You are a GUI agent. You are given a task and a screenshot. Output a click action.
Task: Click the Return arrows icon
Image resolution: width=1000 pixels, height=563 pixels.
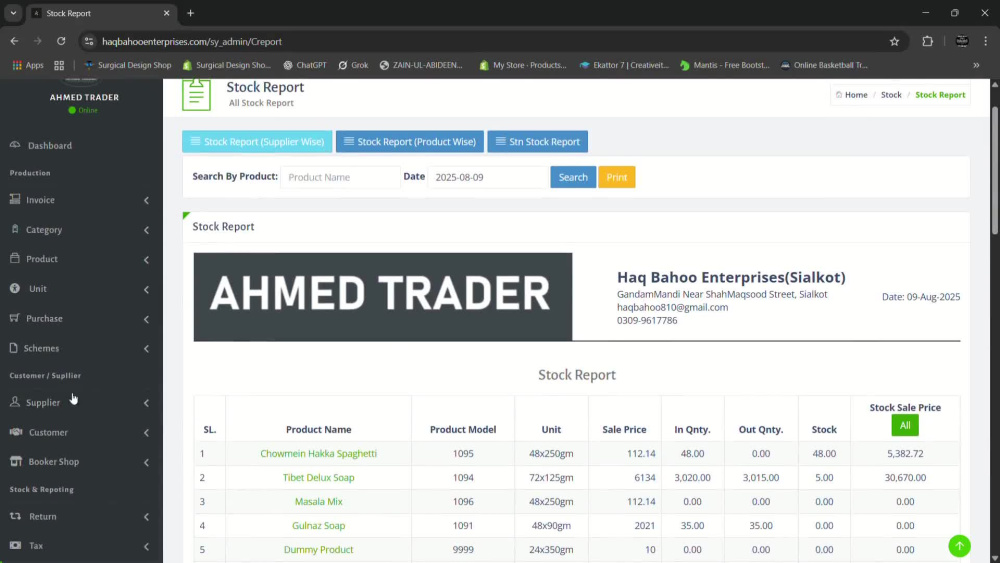point(15,516)
